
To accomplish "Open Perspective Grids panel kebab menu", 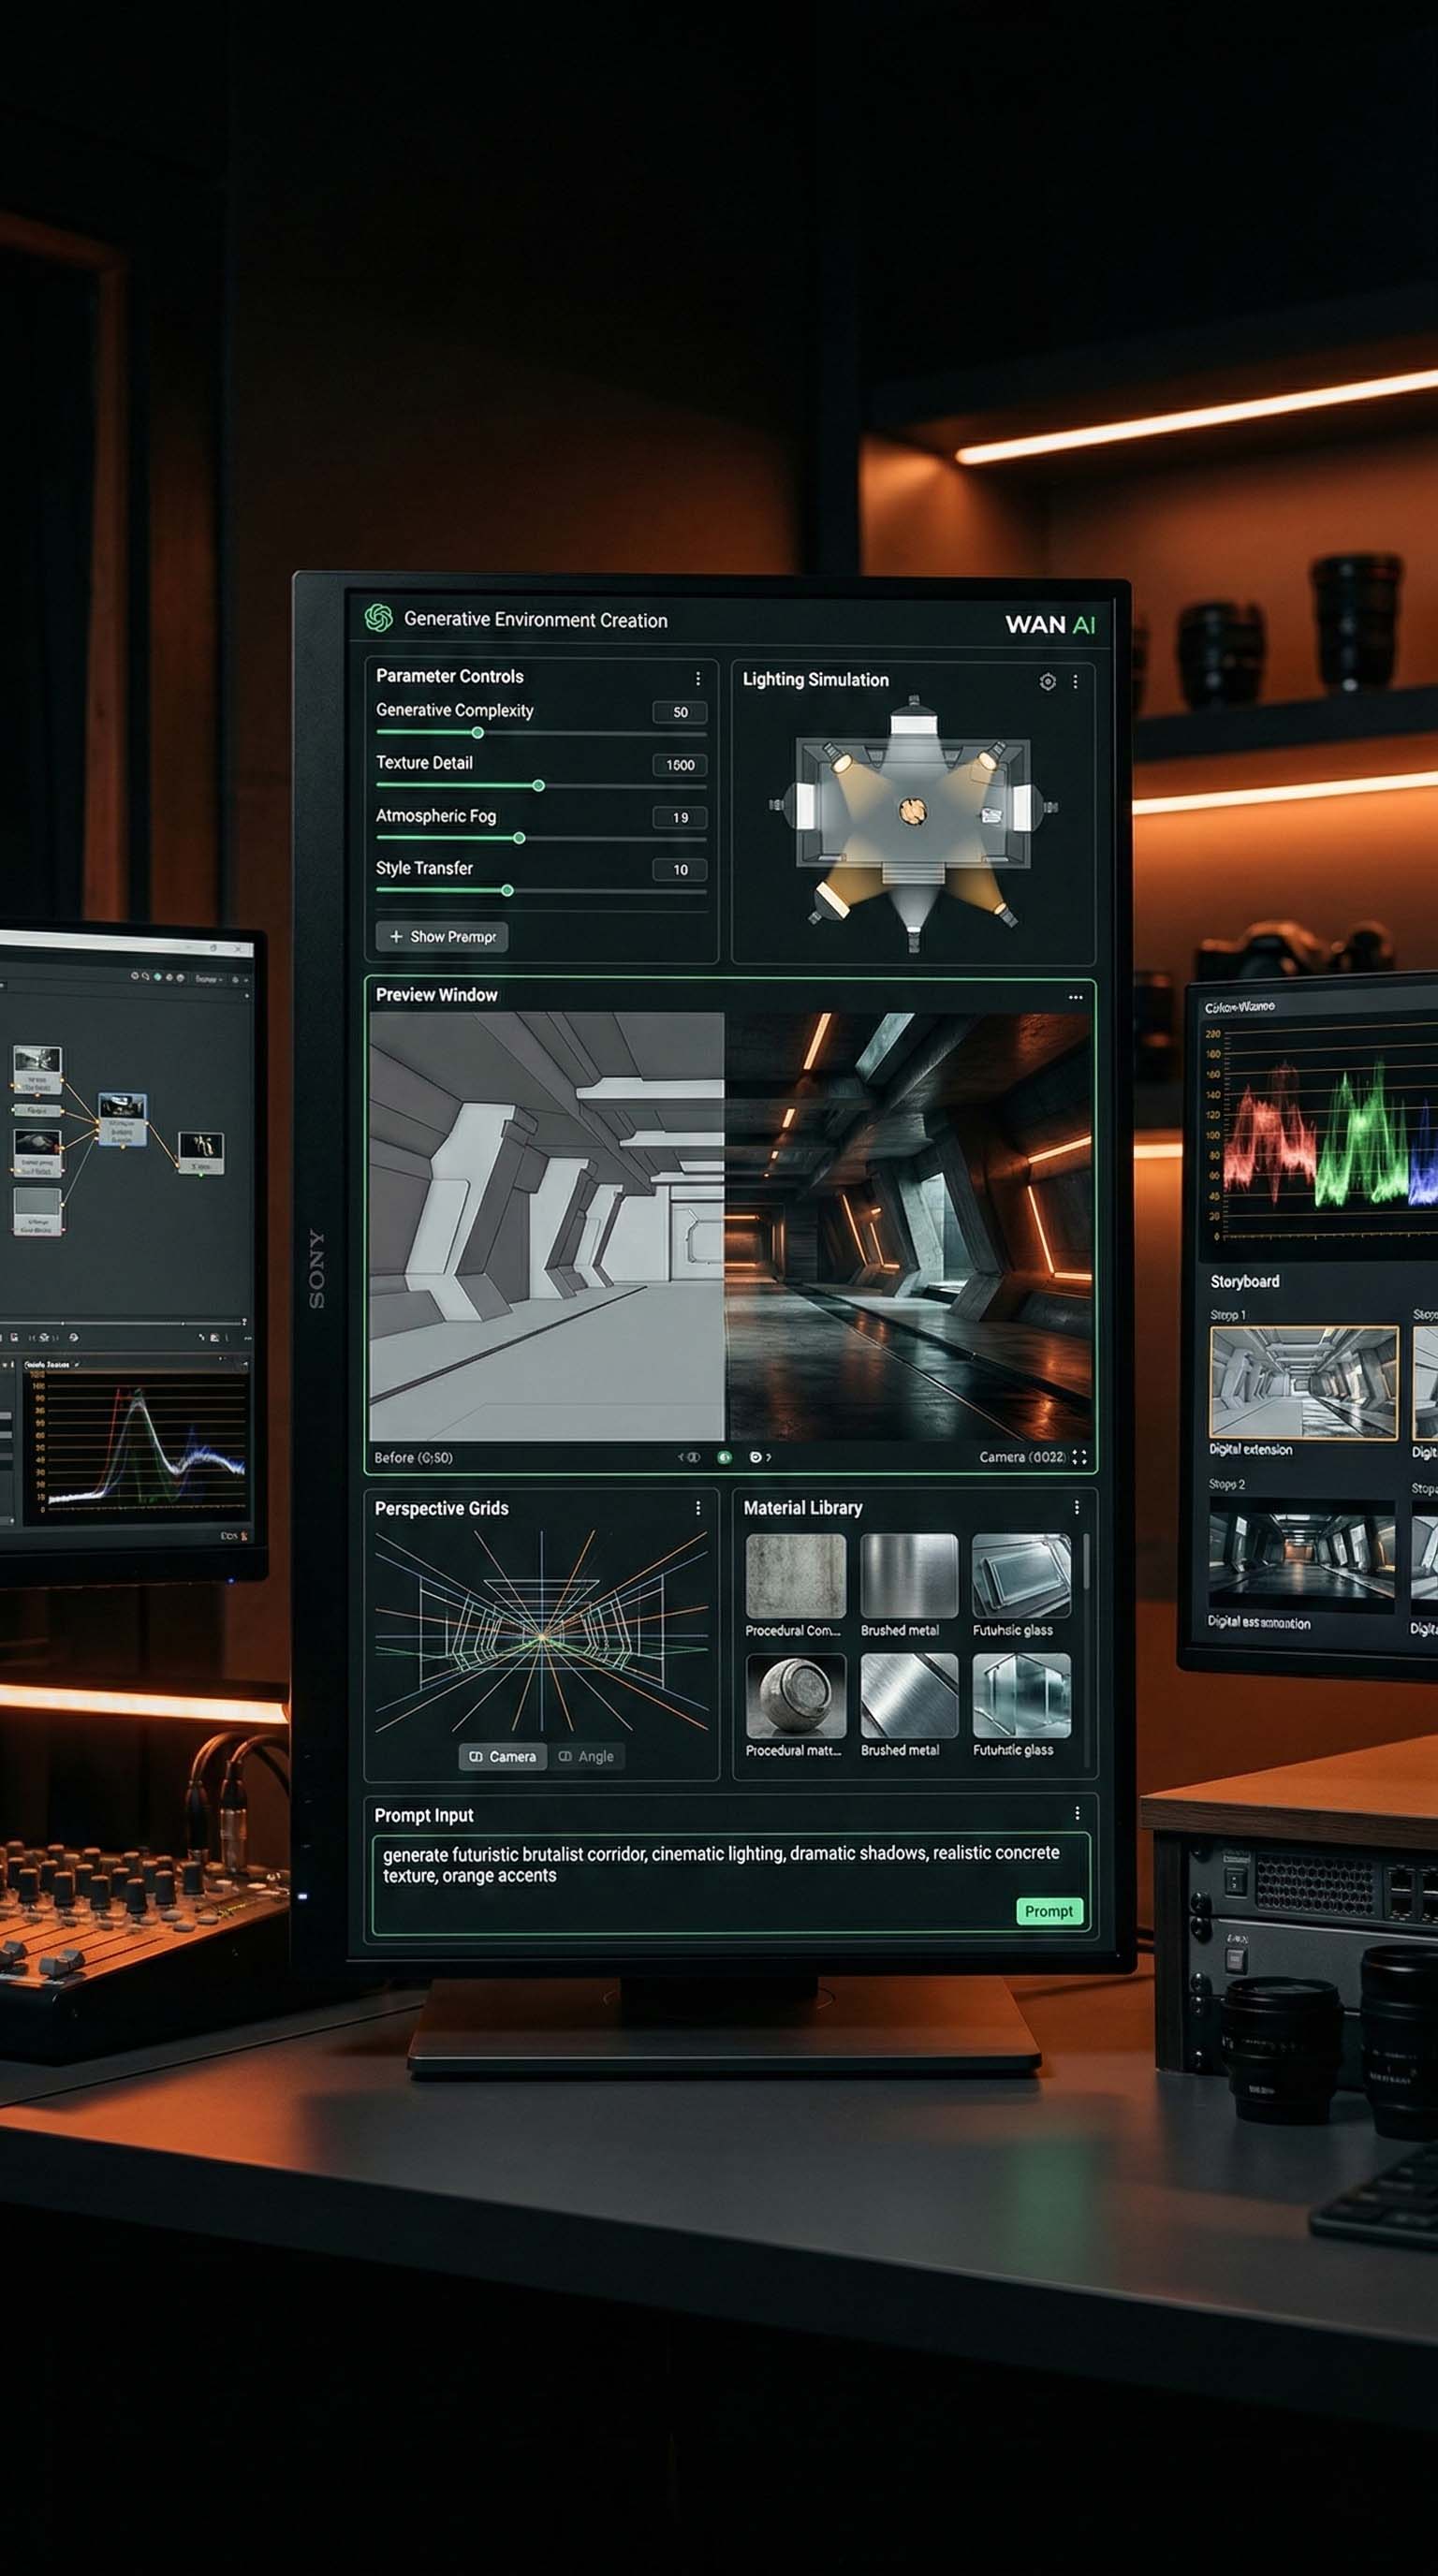I will coord(698,1507).
